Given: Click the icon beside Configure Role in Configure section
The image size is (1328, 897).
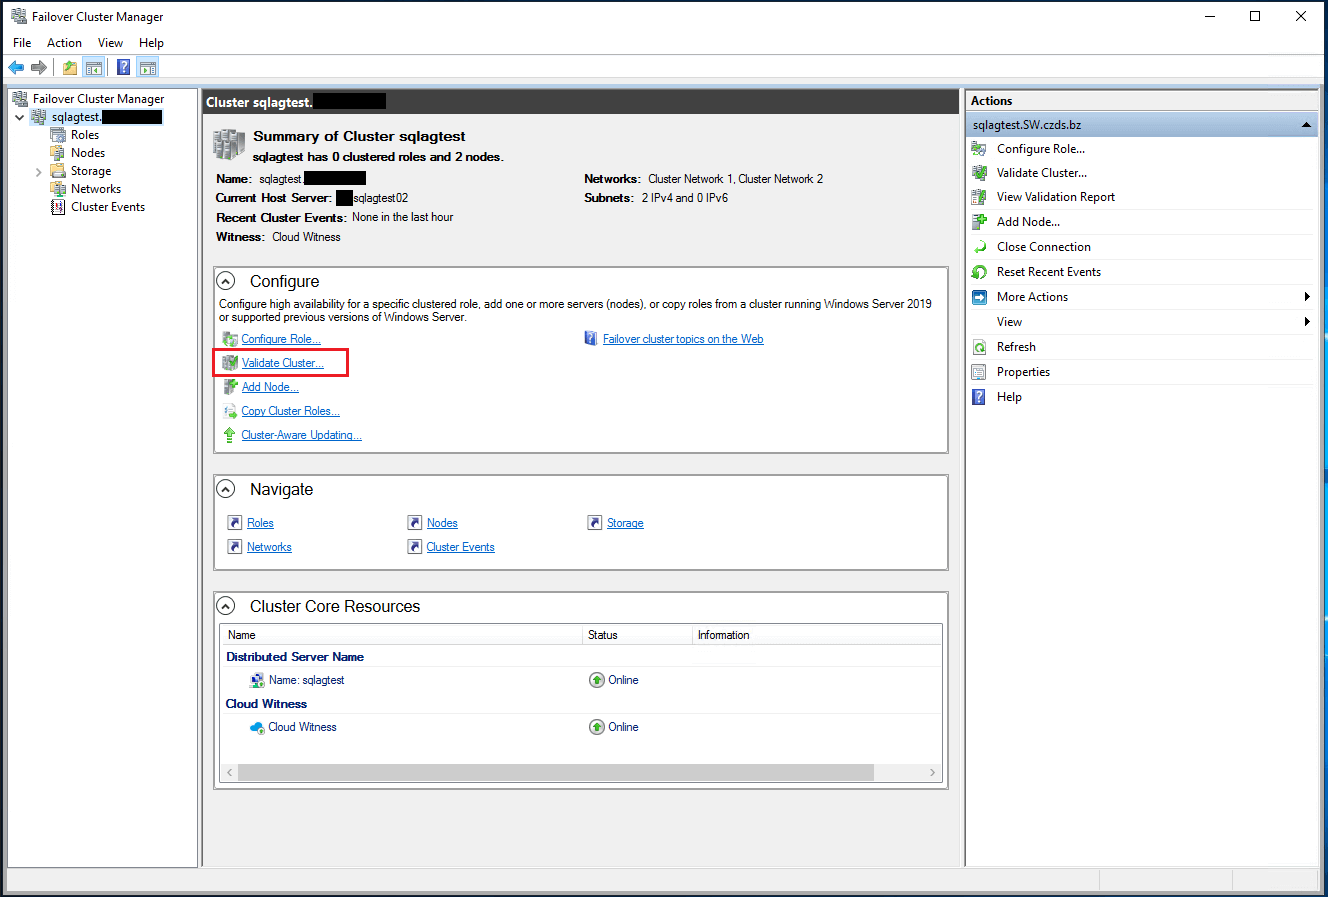Looking at the screenshot, I should pos(230,339).
